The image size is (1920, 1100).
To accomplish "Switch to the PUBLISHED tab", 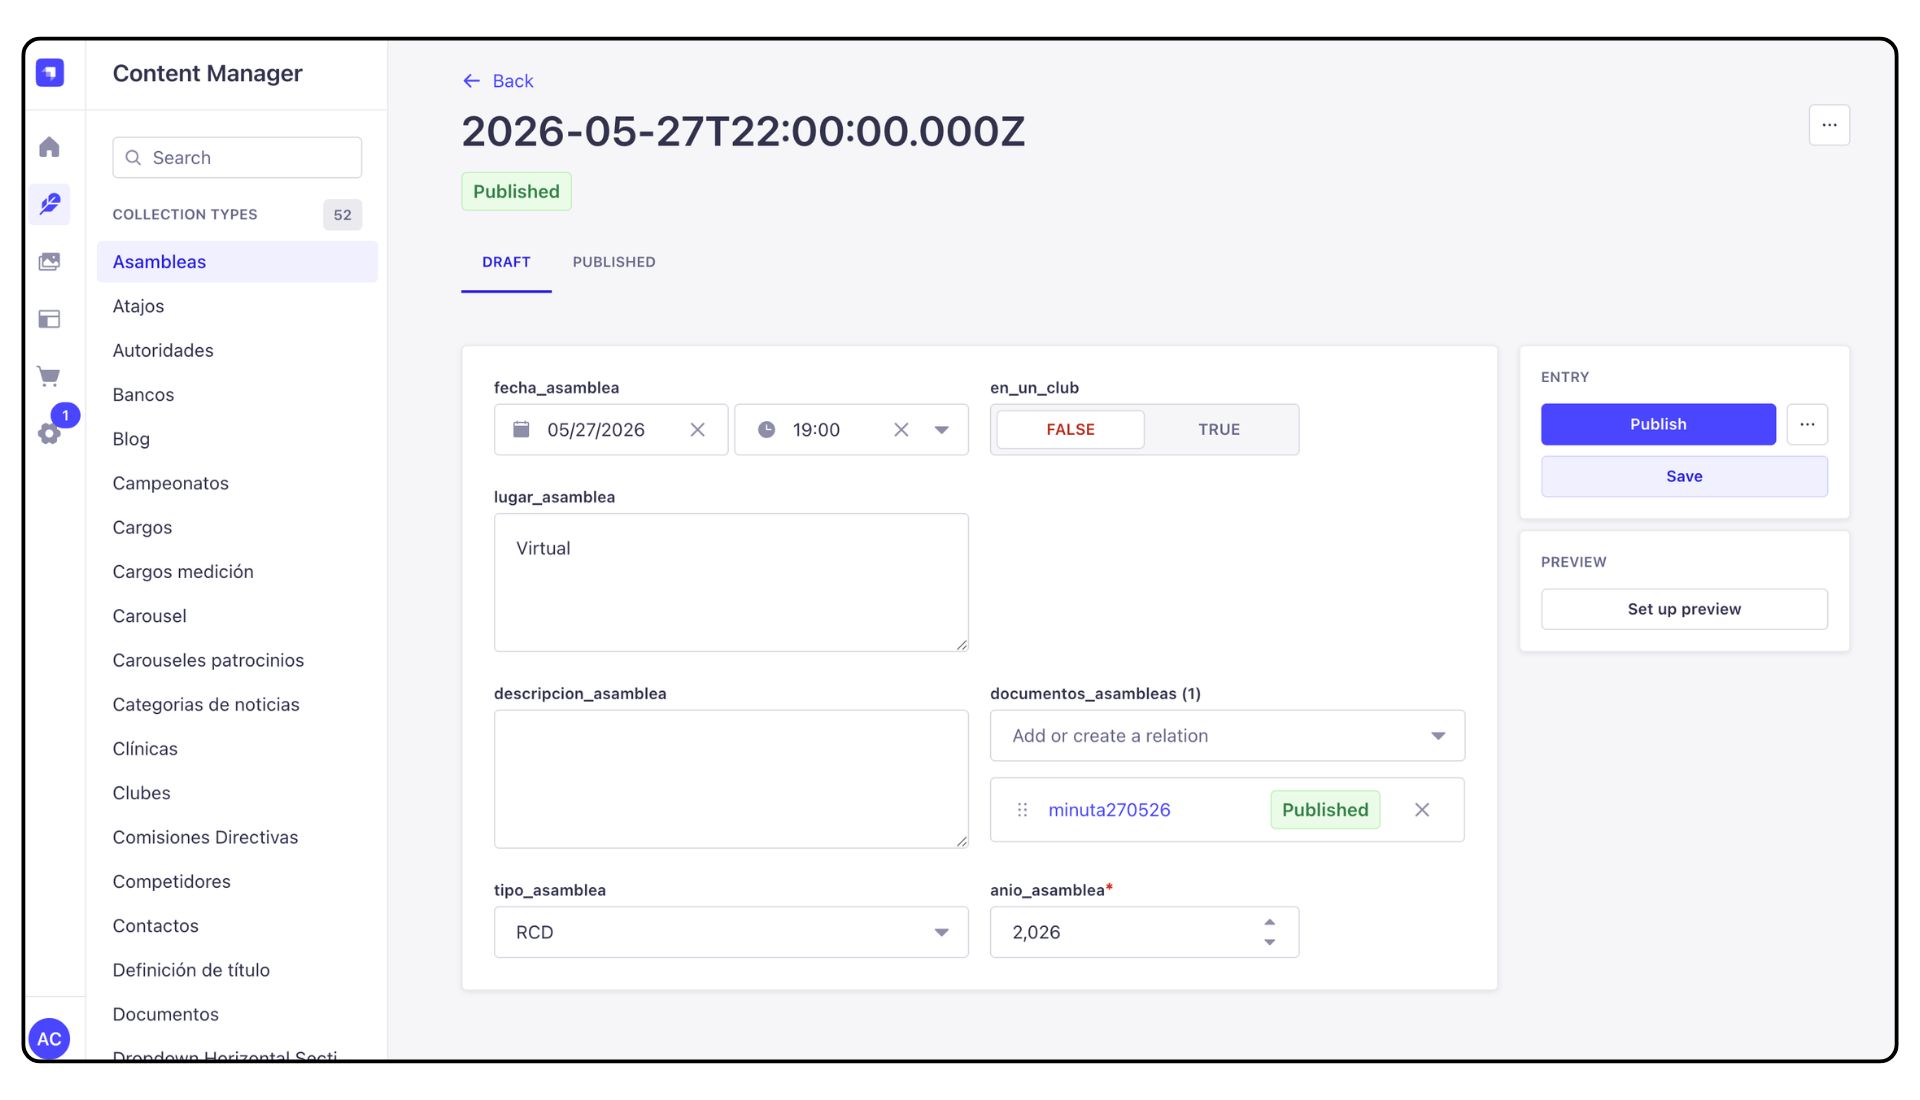I will [x=614, y=262].
